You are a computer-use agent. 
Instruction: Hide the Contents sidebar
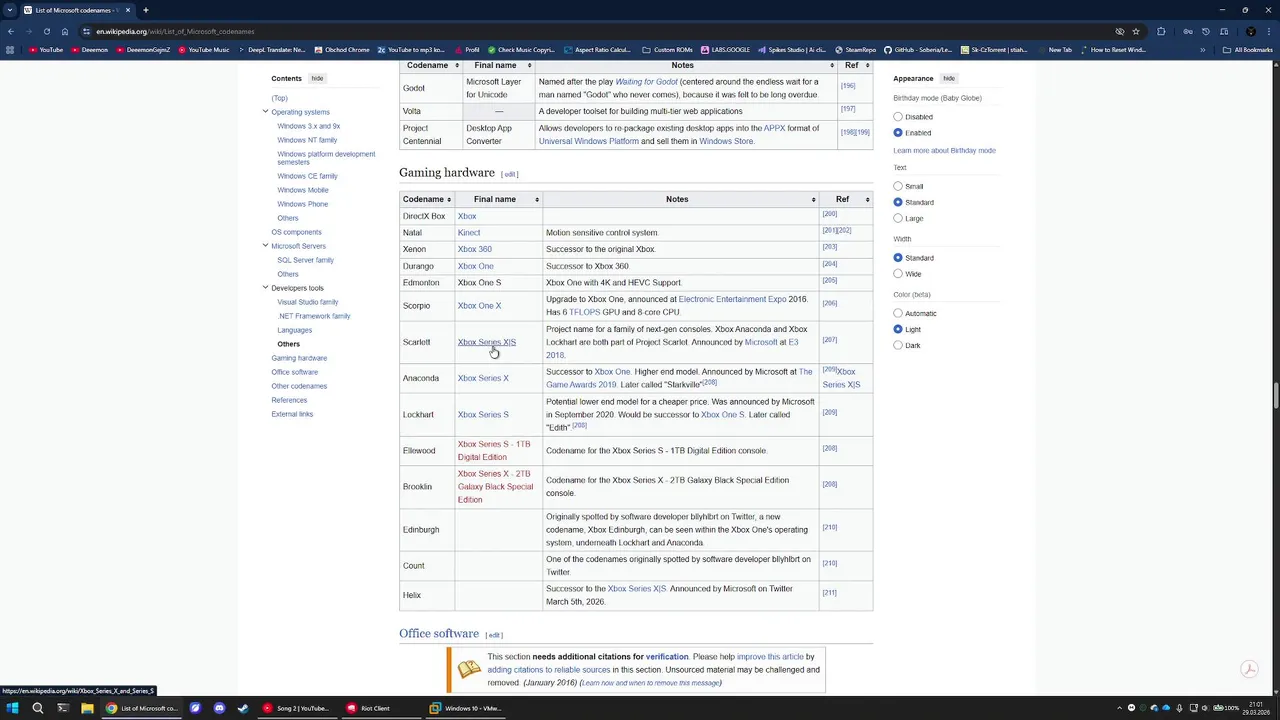[x=317, y=78]
